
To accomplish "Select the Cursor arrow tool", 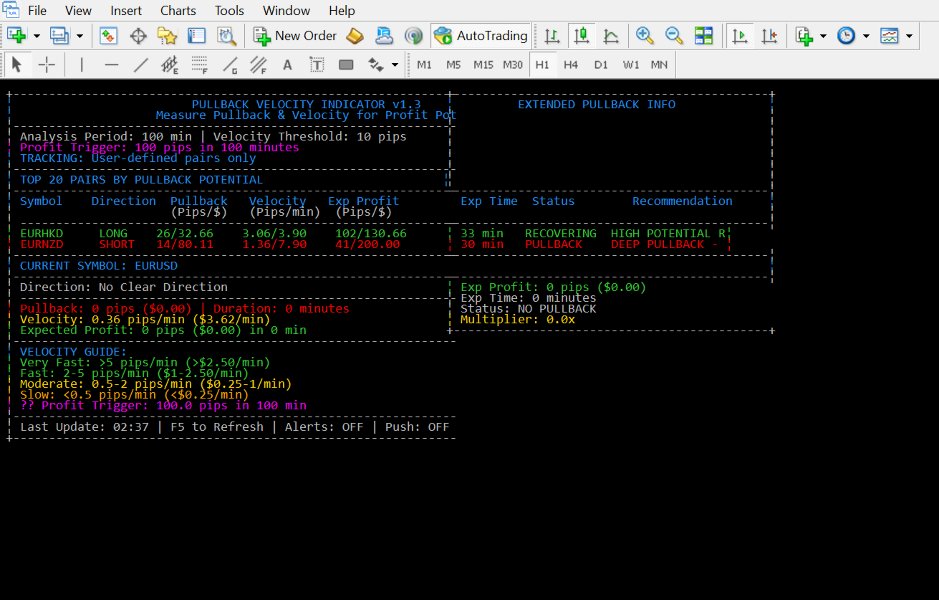I will [x=17, y=65].
